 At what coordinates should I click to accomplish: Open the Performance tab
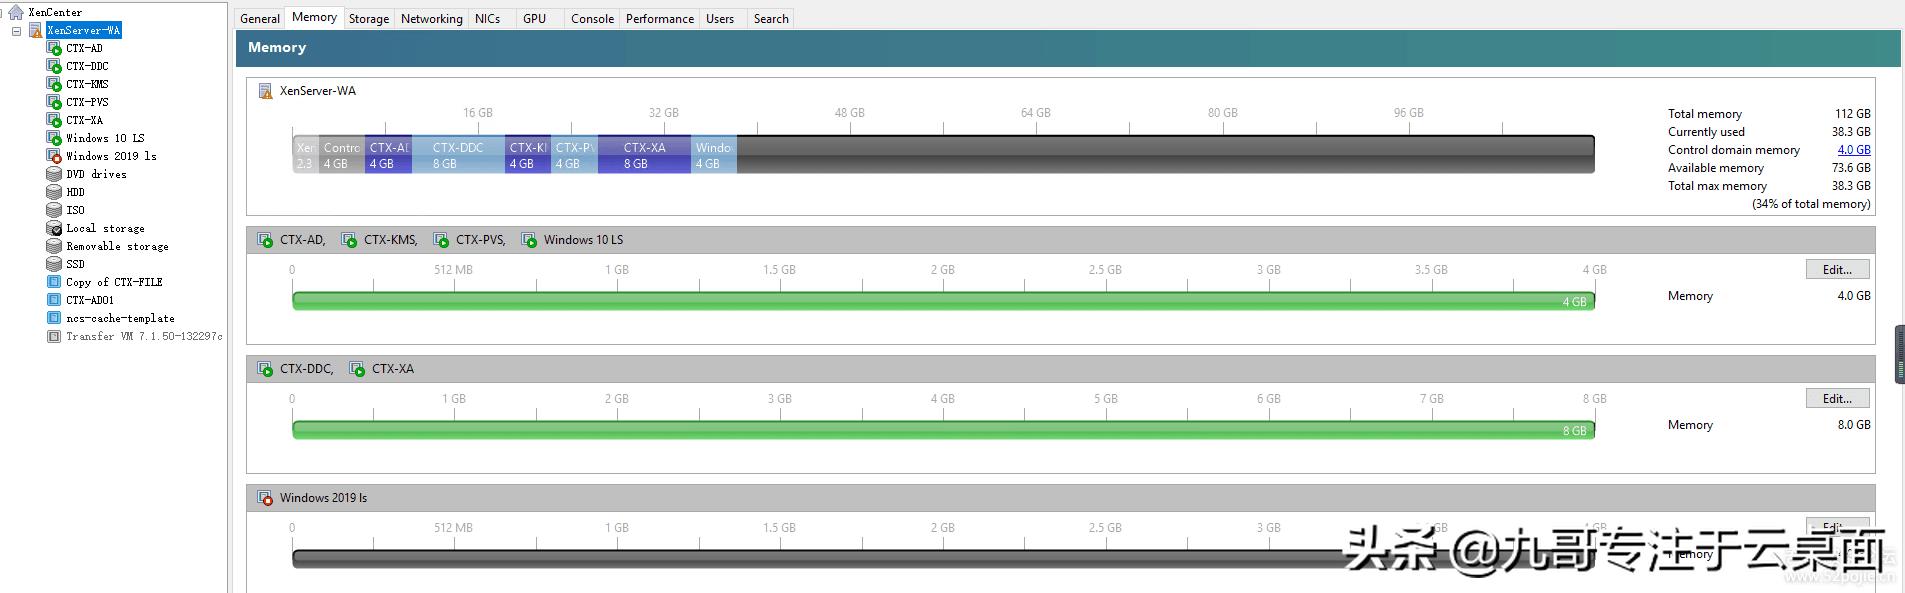[x=659, y=18]
